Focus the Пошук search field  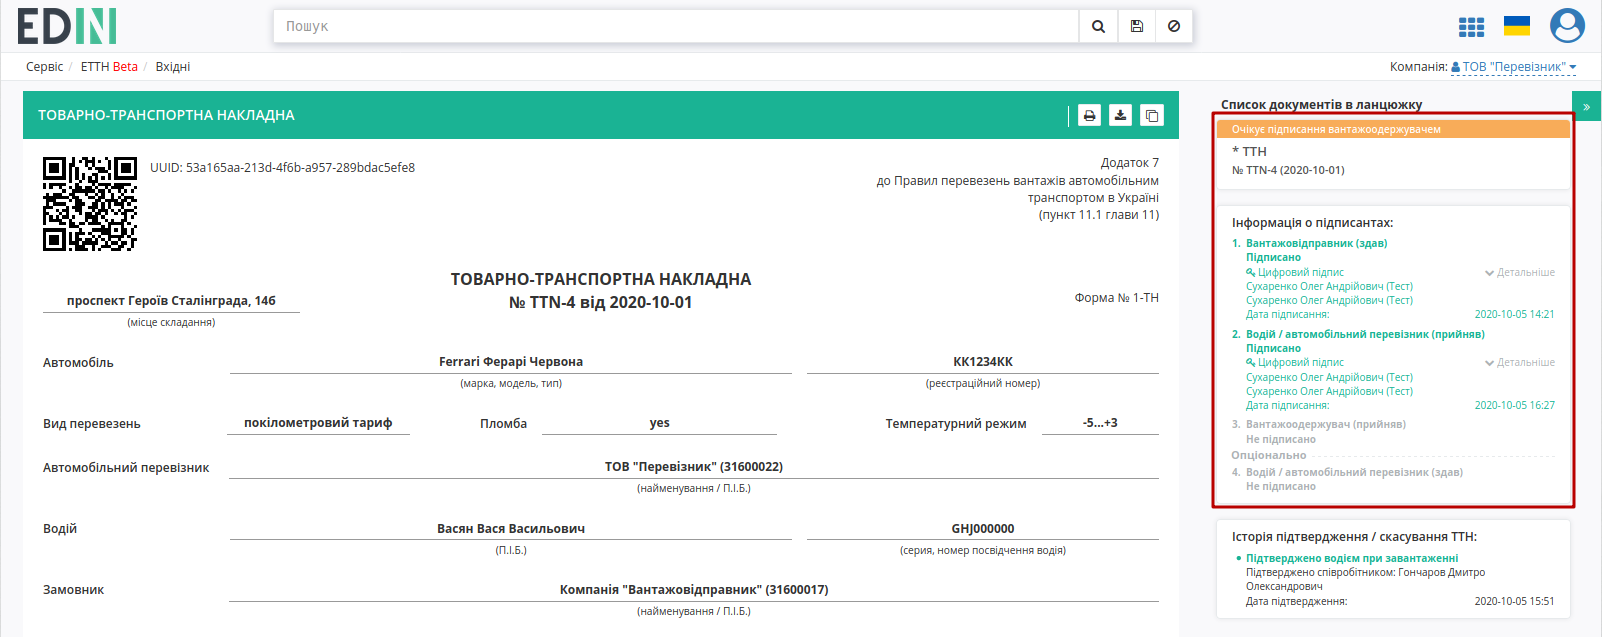click(x=676, y=26)
